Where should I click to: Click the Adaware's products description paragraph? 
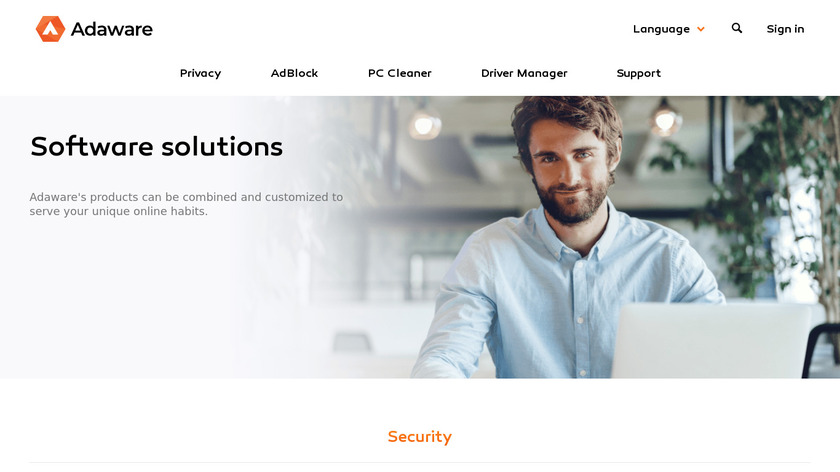pyautogui.click(x=186, y=204)
